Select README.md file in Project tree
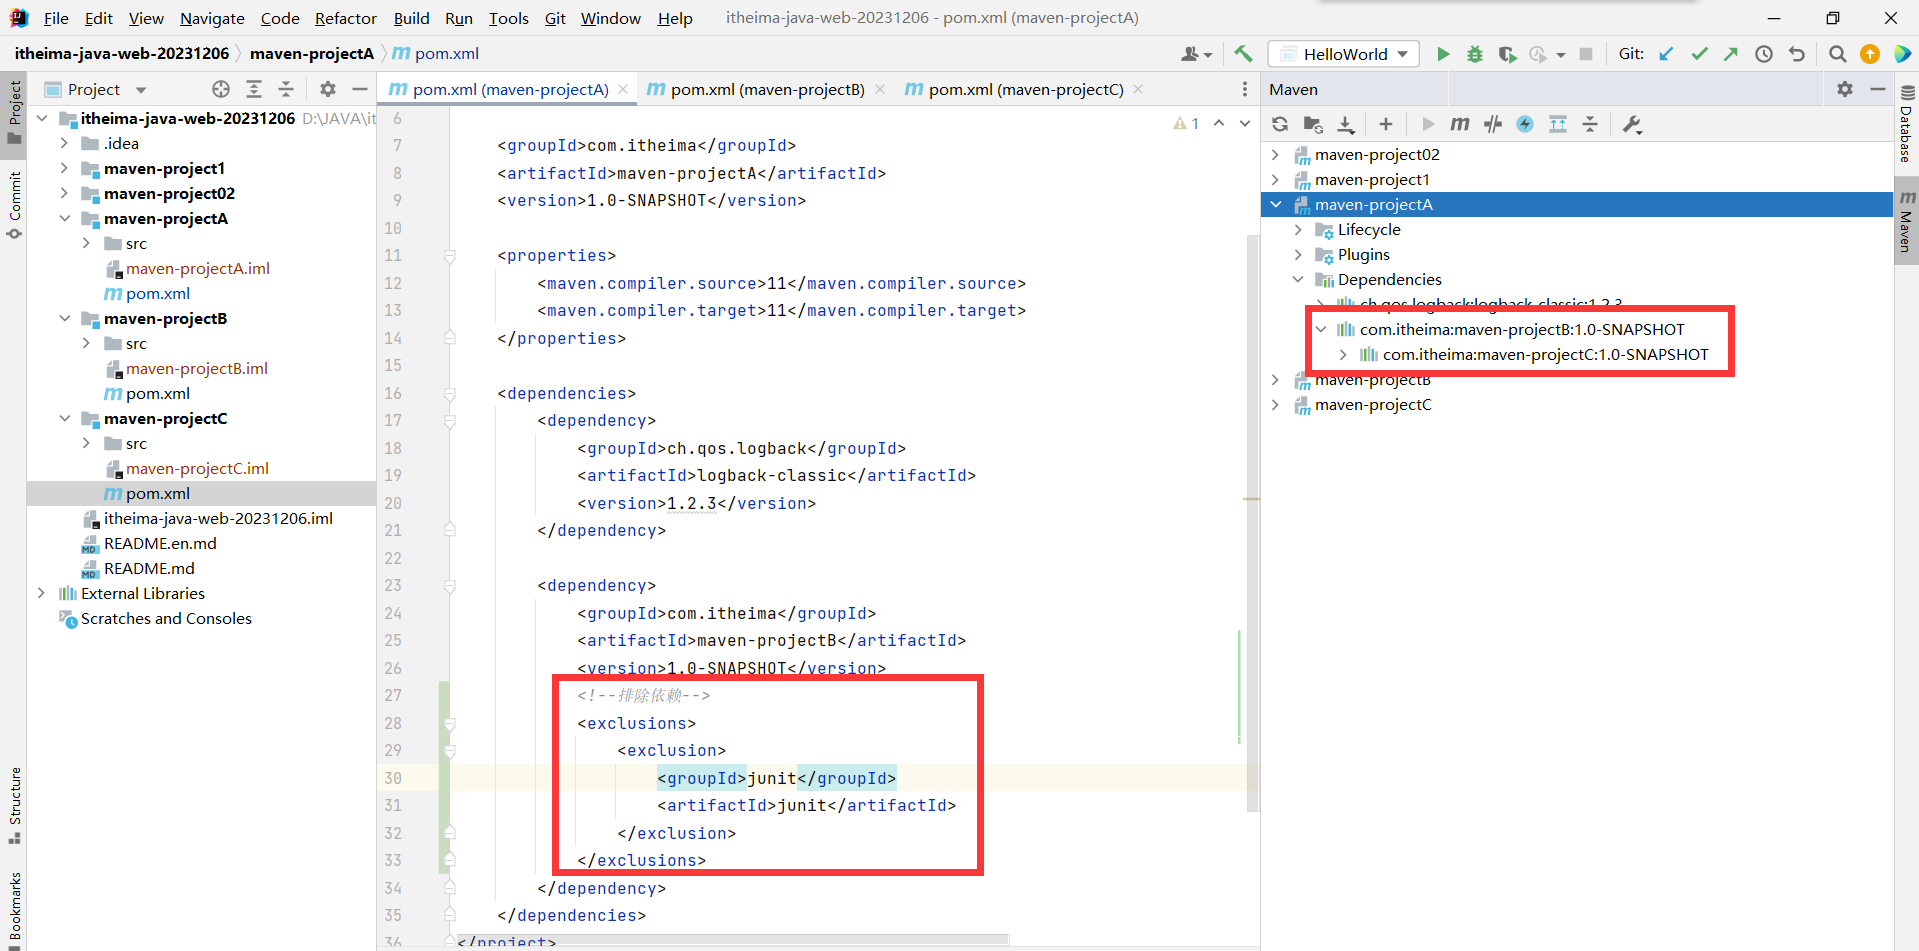This screenshot has width=1919, height=951. coord(149,568)
